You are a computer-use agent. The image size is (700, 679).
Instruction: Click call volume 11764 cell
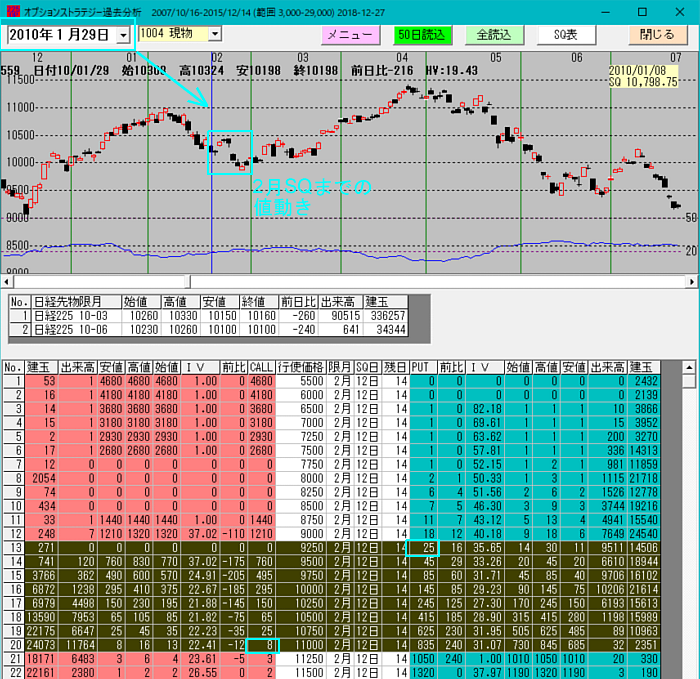(x=78, y=645)
